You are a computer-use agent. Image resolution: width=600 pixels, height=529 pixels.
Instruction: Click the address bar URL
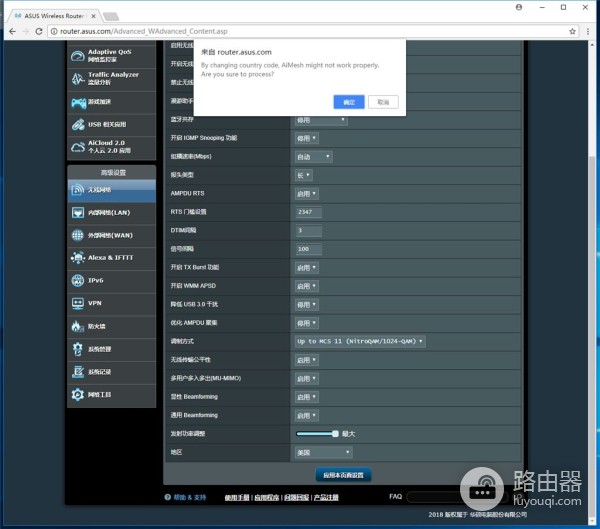pyautogui.click(x=143, y=31)
